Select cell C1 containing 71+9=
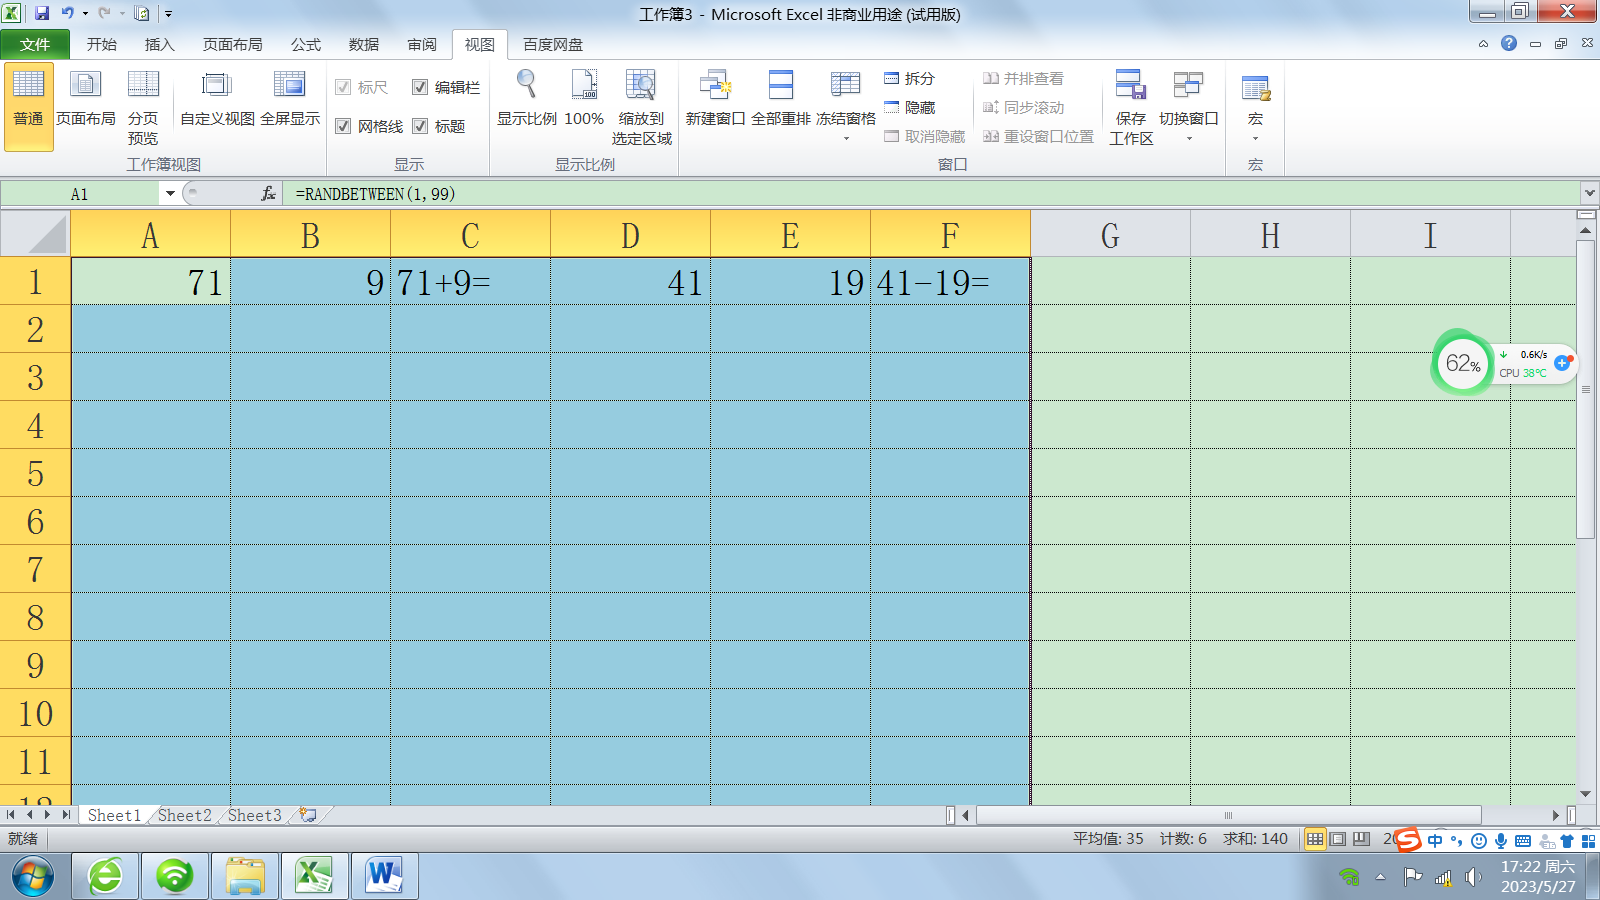 (x=470, y=282)
